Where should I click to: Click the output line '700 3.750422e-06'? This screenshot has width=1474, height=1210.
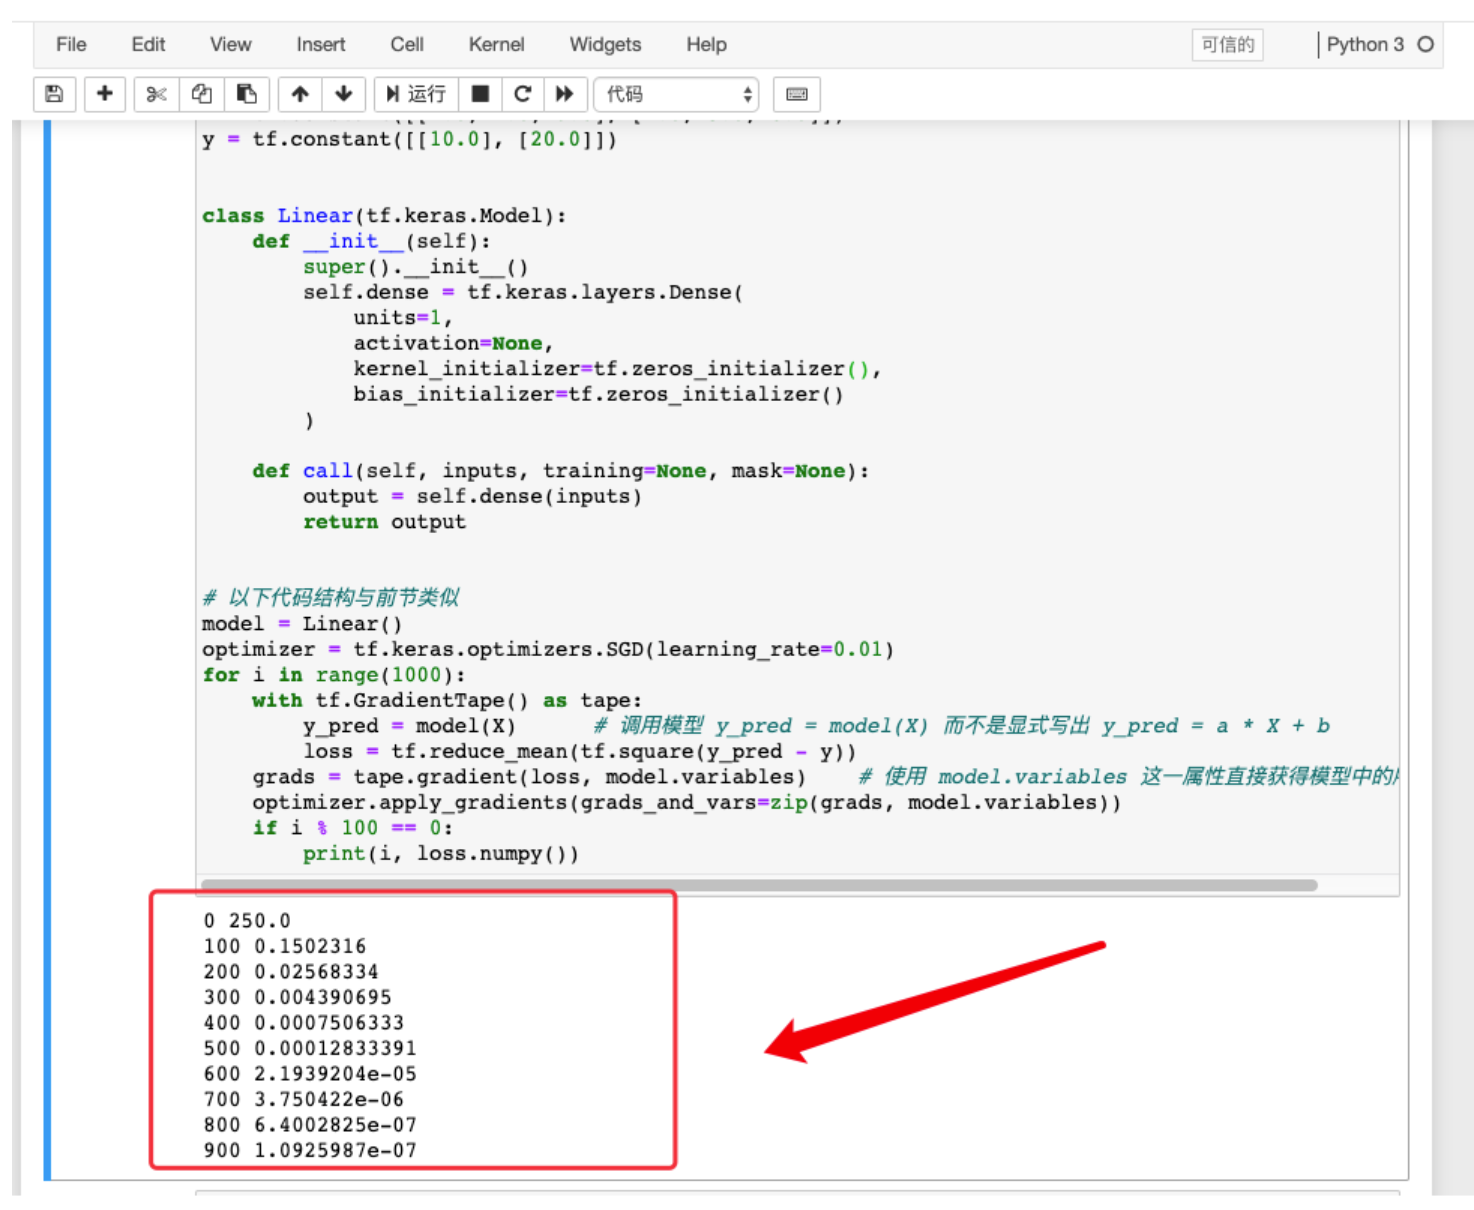click(x=304, y=1100)
